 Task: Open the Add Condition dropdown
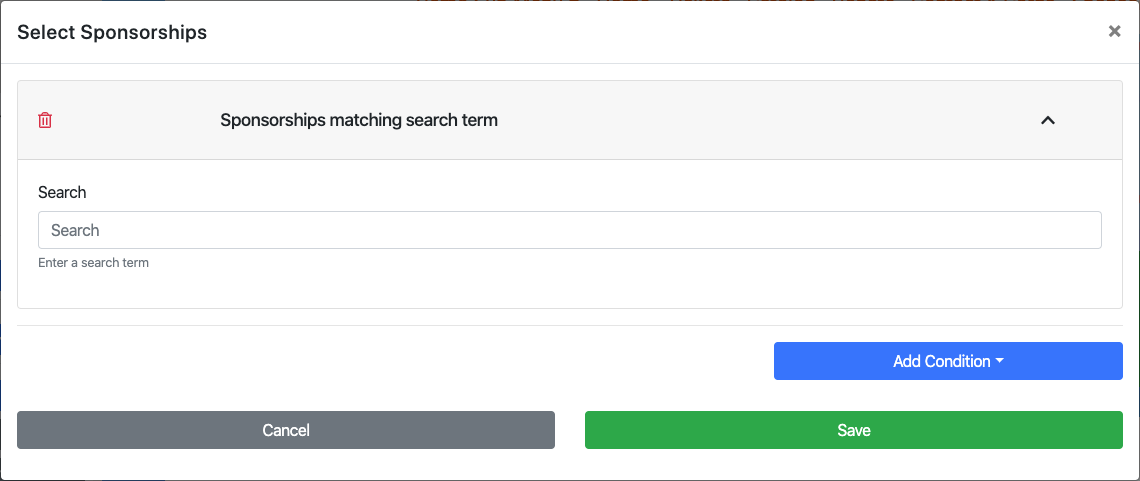pos(947,361)
